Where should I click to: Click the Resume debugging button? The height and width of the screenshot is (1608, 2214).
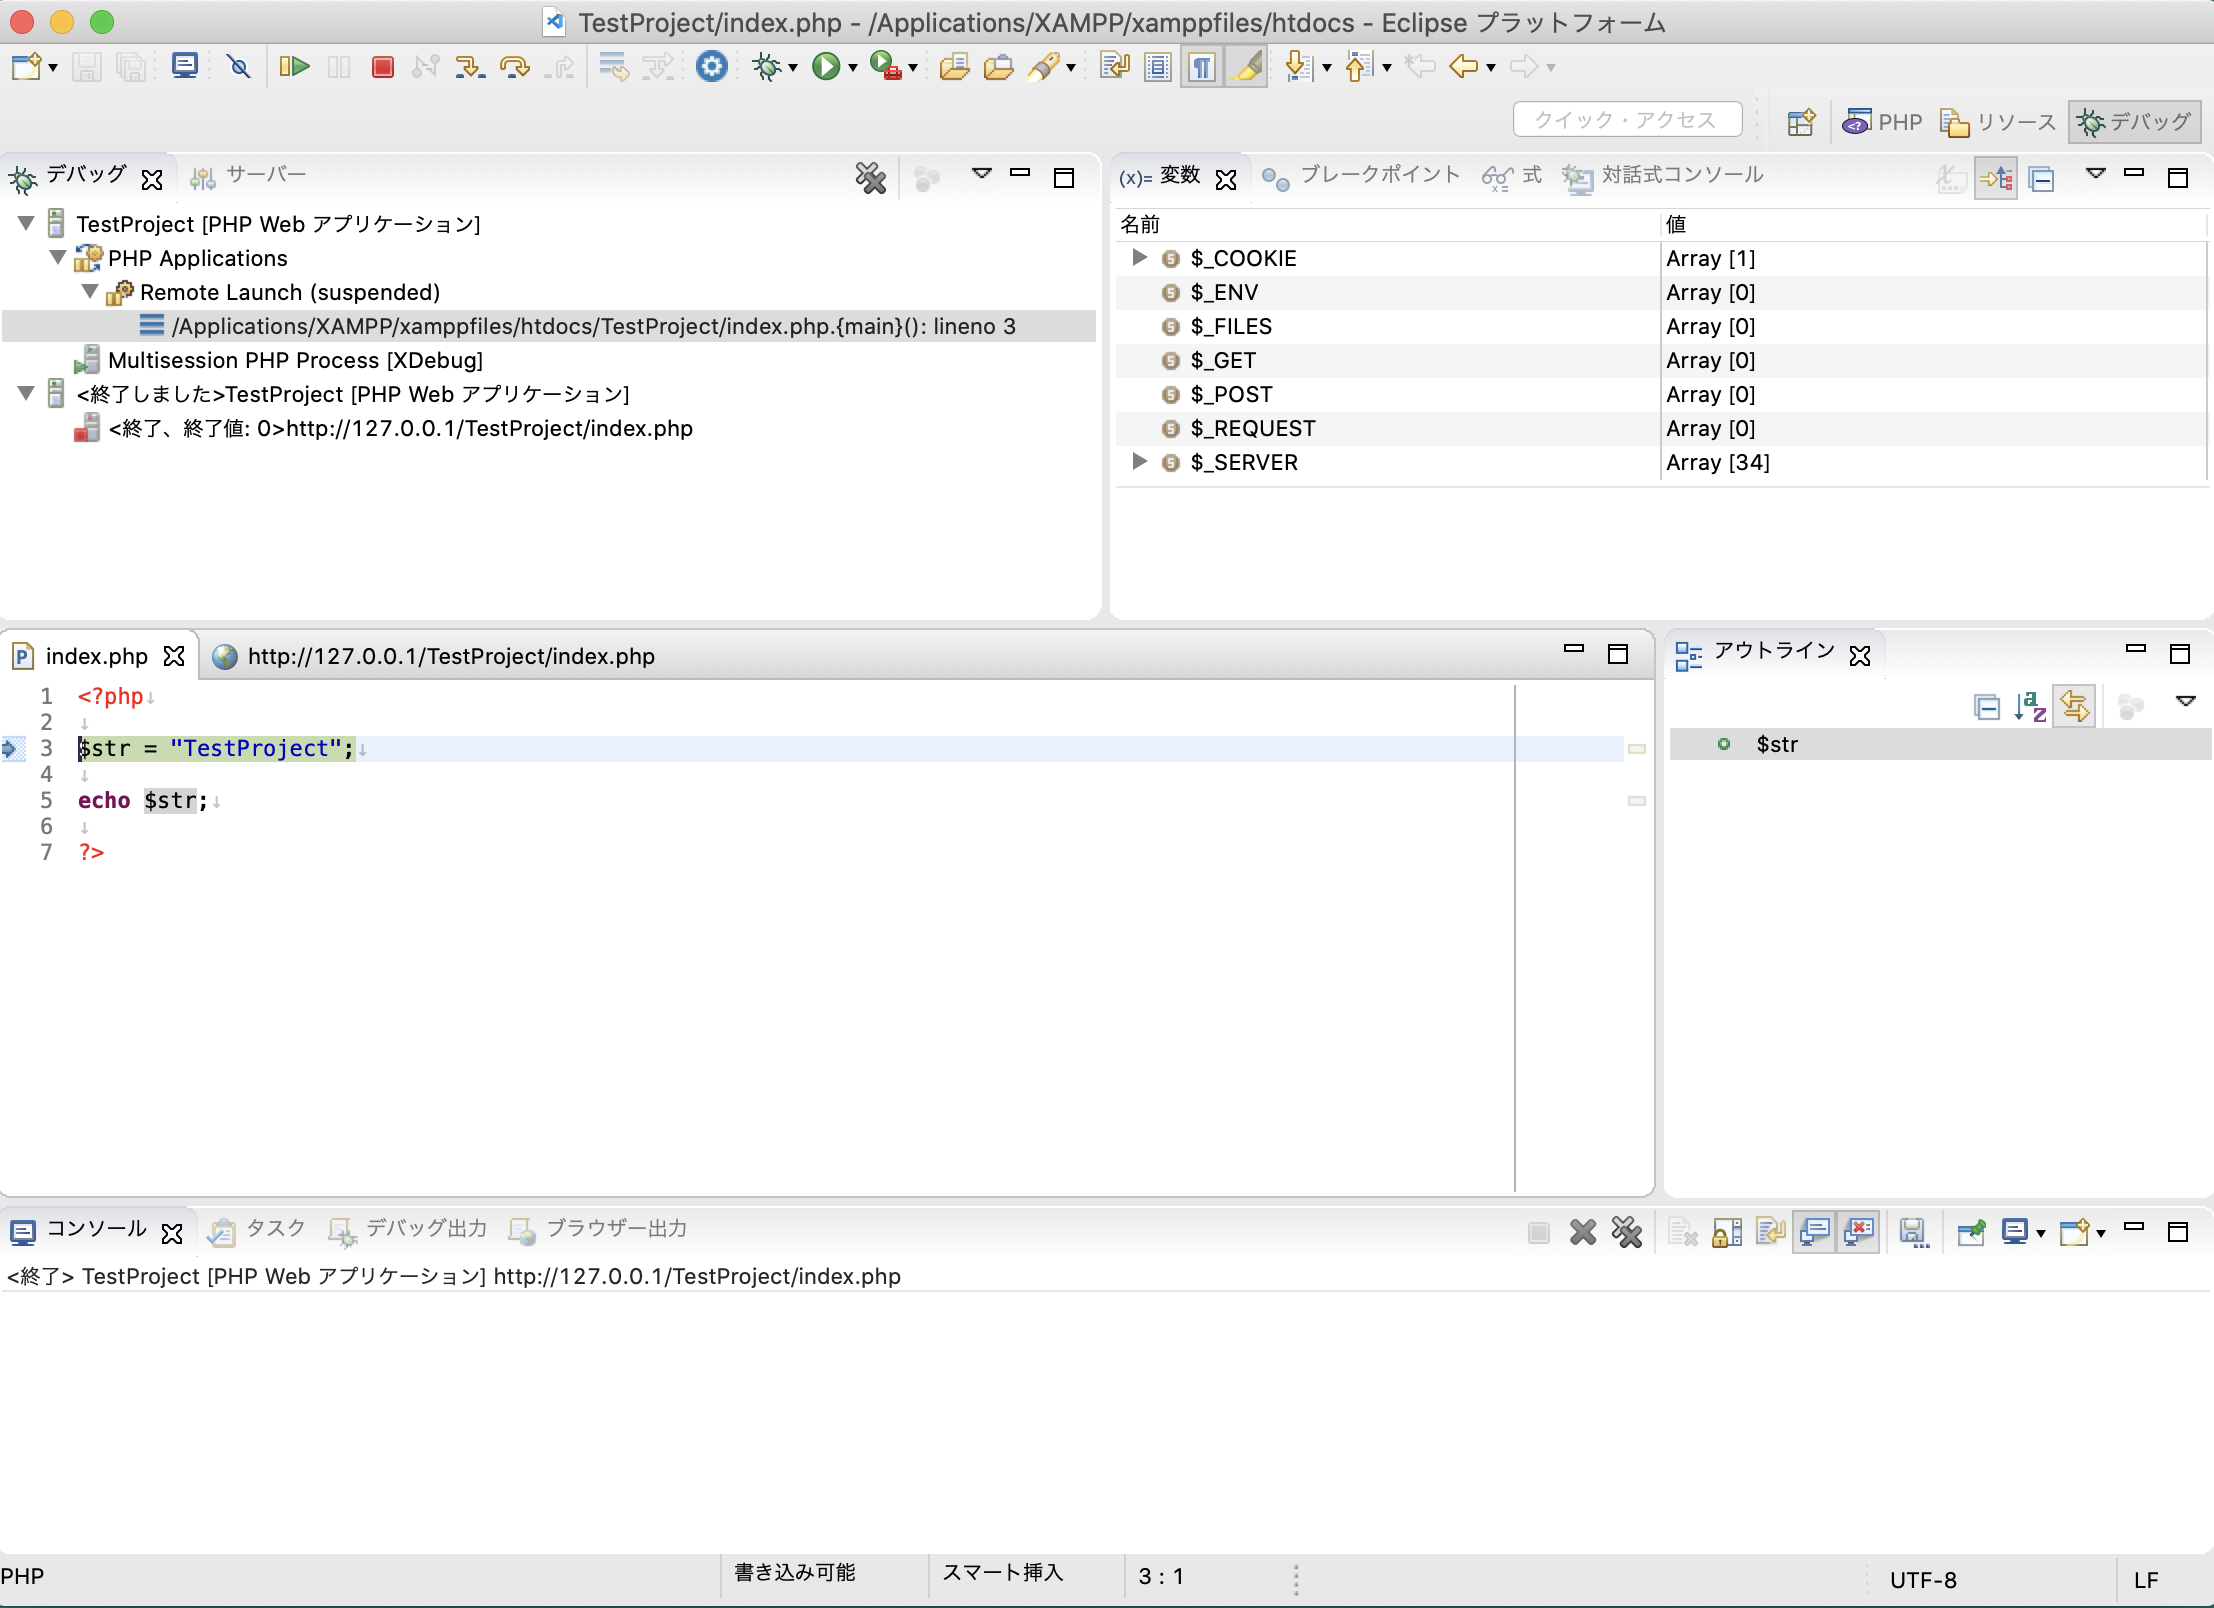click(x=294, y=67)
